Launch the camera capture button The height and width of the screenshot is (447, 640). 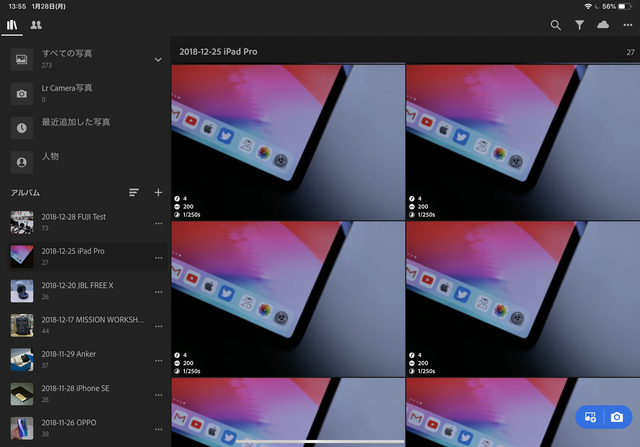617,417
